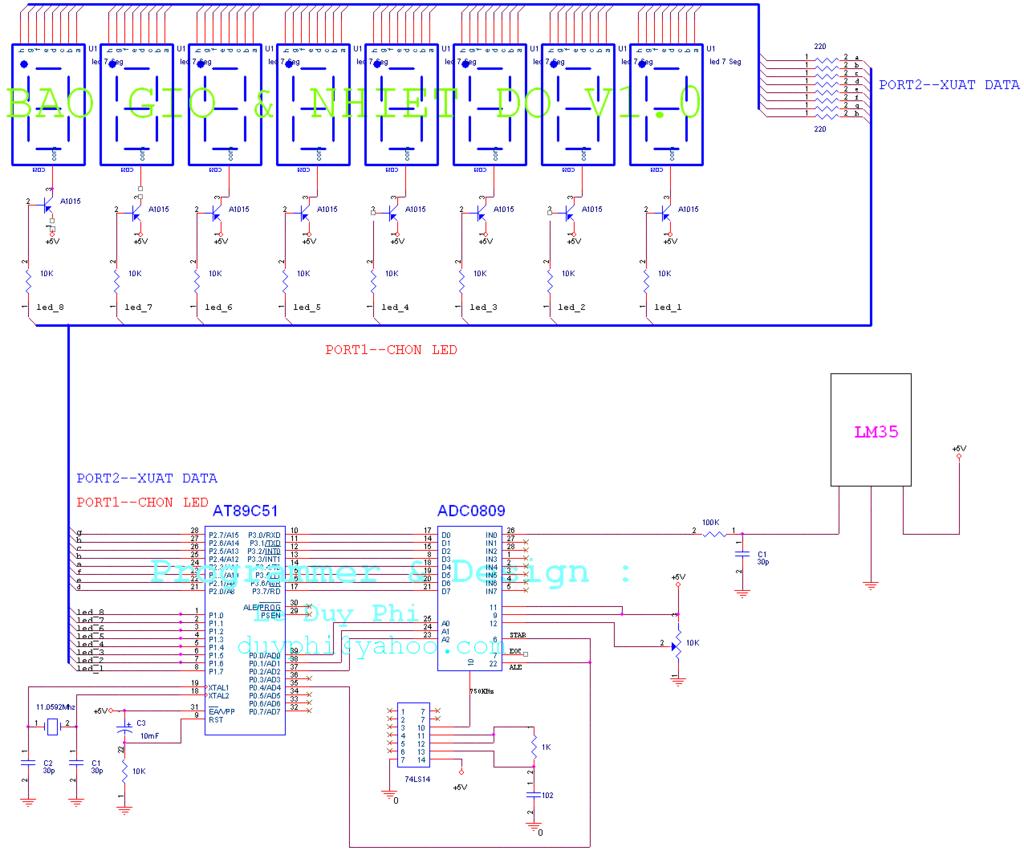Click the led_4 net label
The height and width of the screenshot is (851, 1024).
point(395,307)
